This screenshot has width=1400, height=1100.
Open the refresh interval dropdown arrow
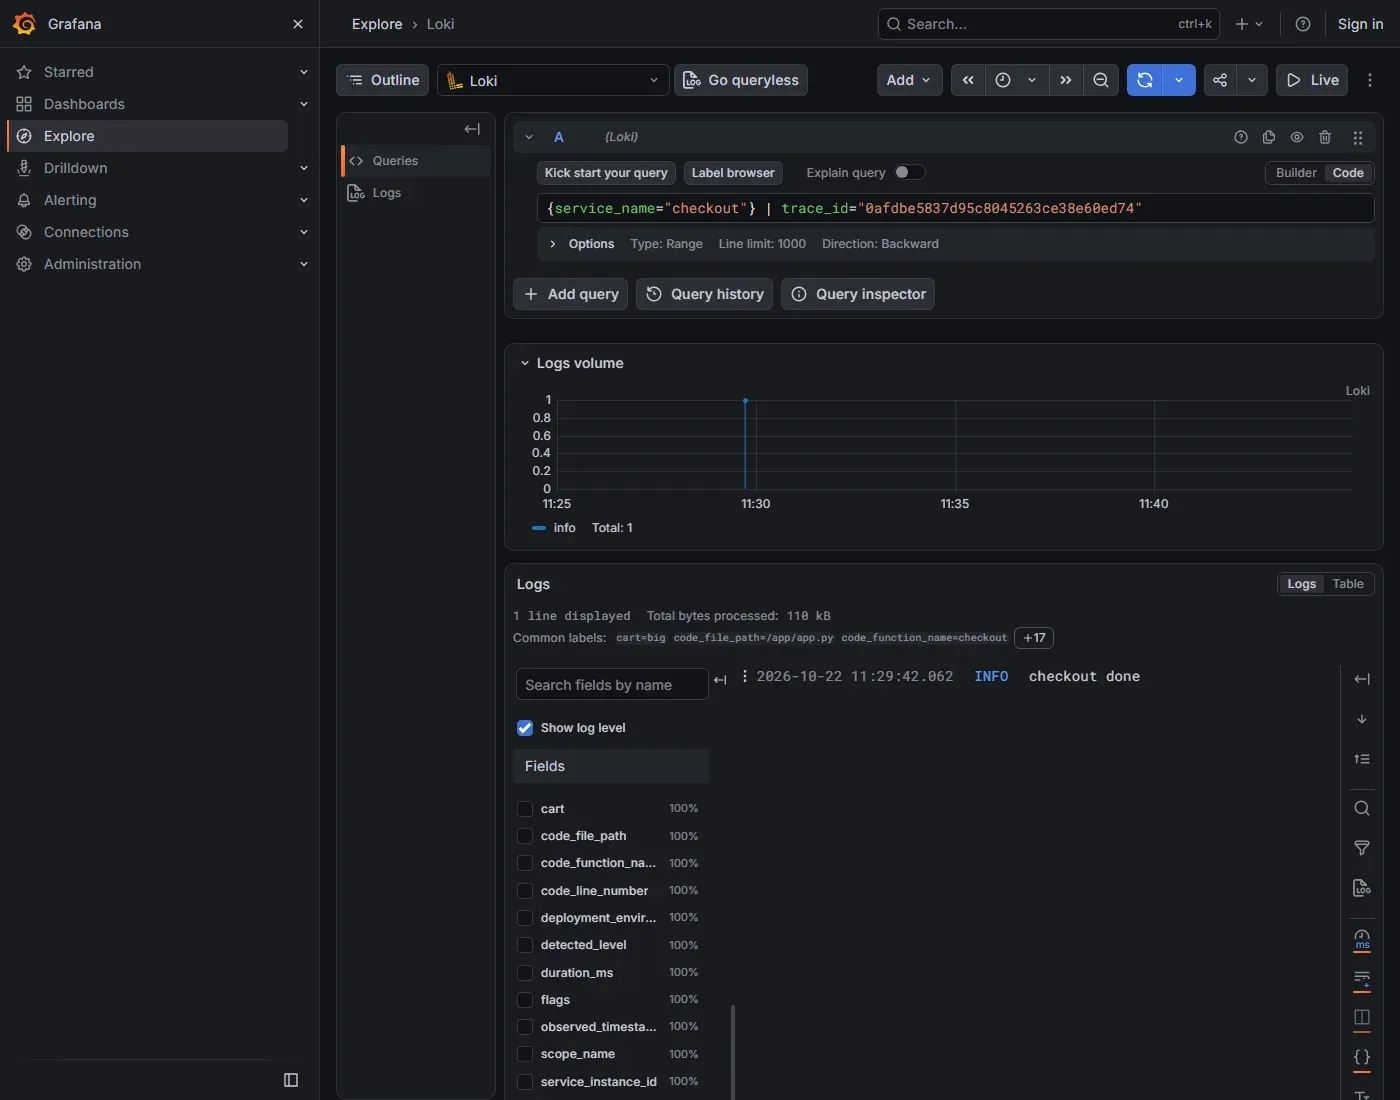click(1179, 80)
